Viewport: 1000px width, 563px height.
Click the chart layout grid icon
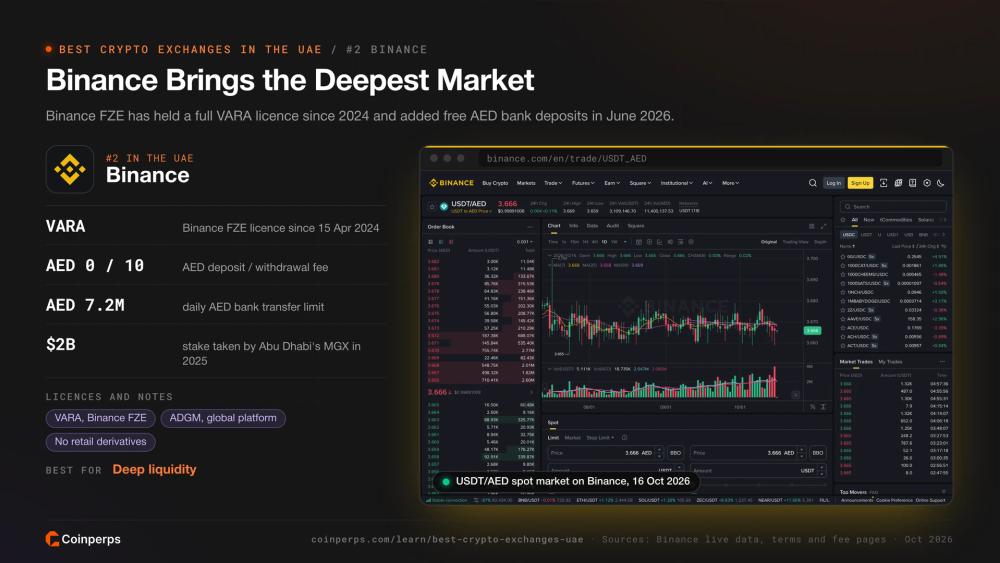coord(811,226)
